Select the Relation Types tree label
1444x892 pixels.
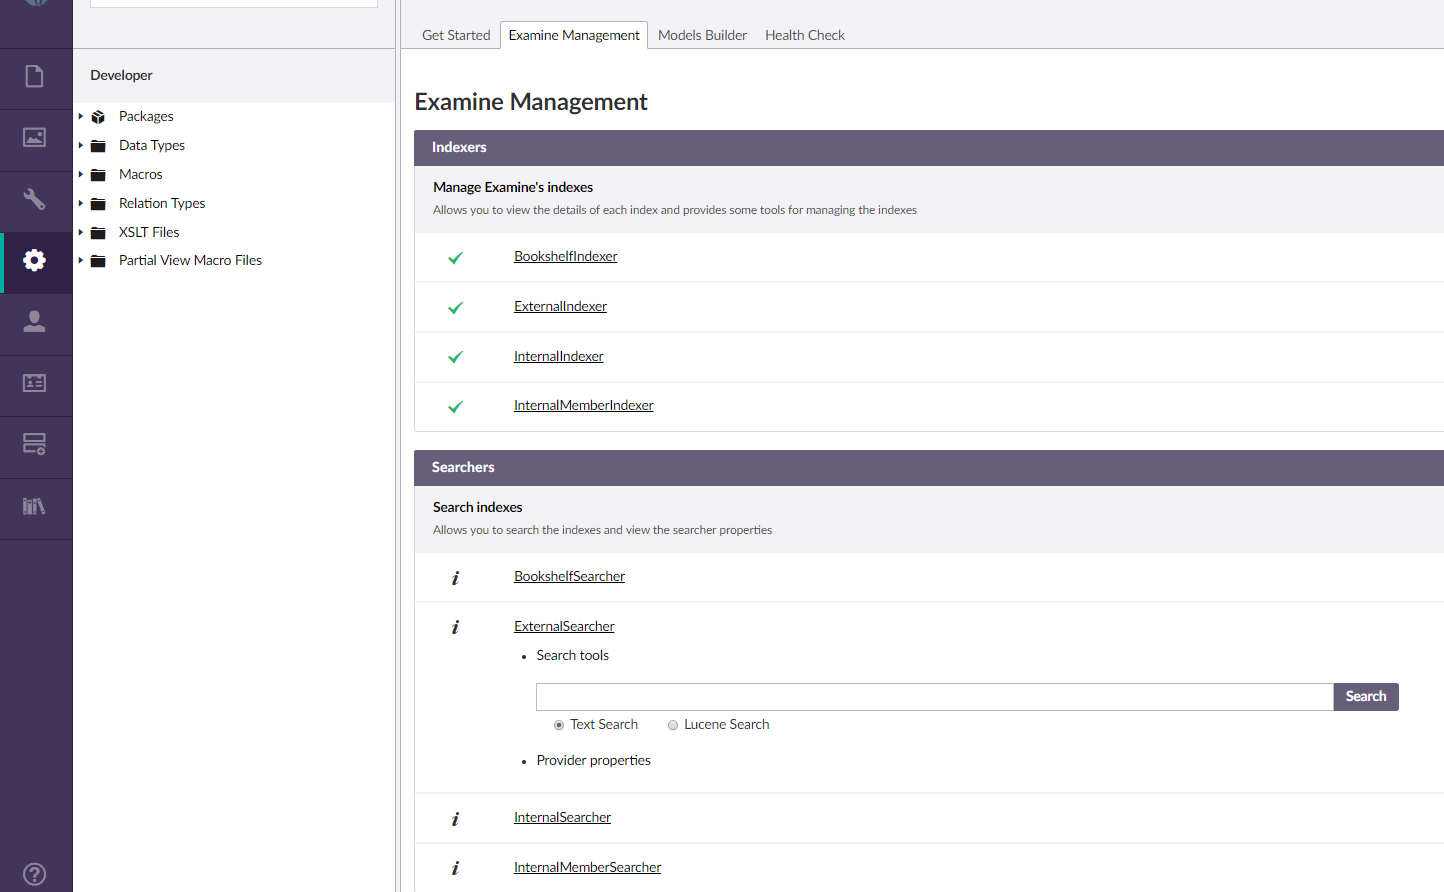(162, 203)
